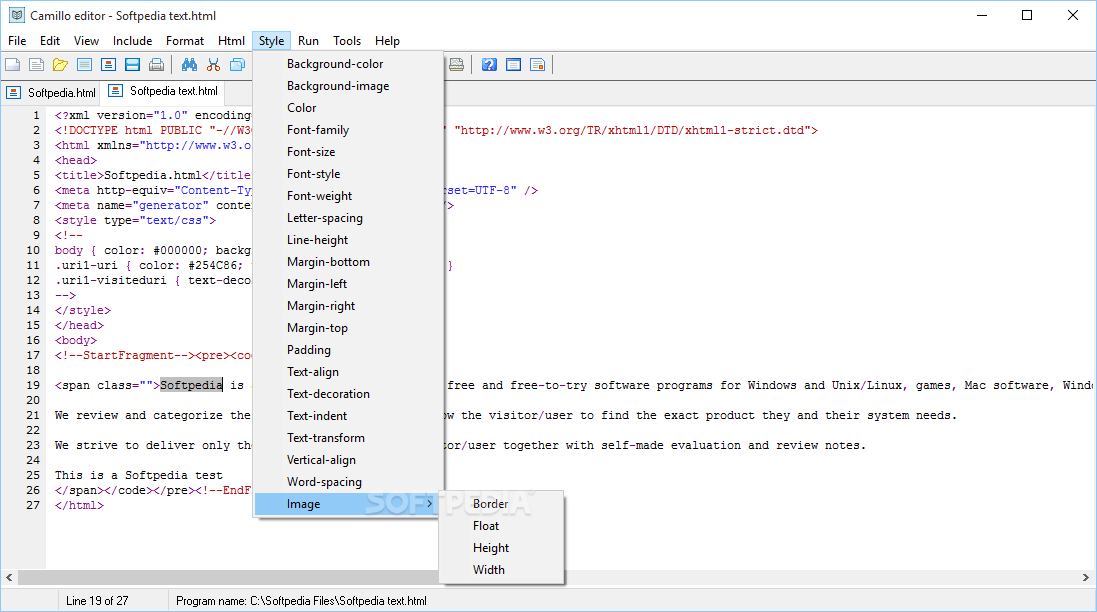Choose the Margin-top entry
1097x612 pixels.
coord(348,328)
